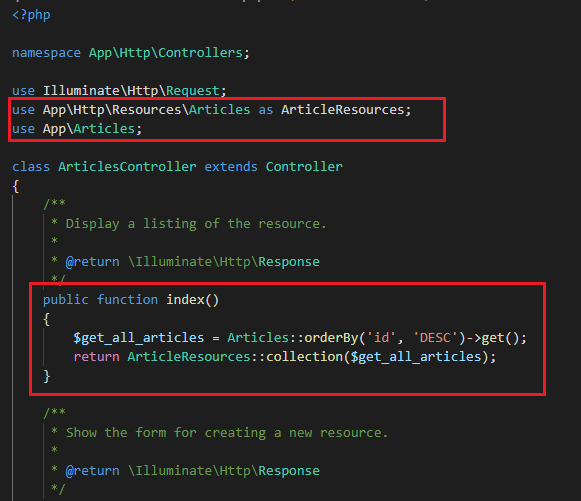Click $get_all_articles in the assignment line
Viewport: 581px width, 501px height.
139,338
